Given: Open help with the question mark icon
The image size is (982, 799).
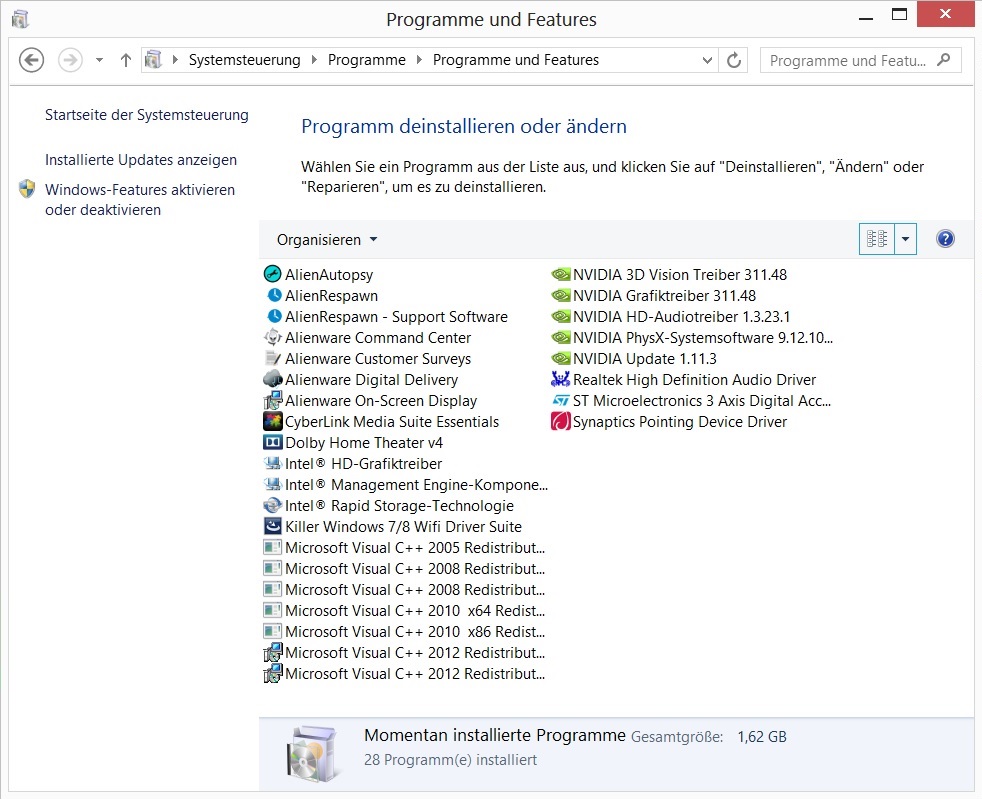Looking at the screenshot, I should tap(945, 239).
